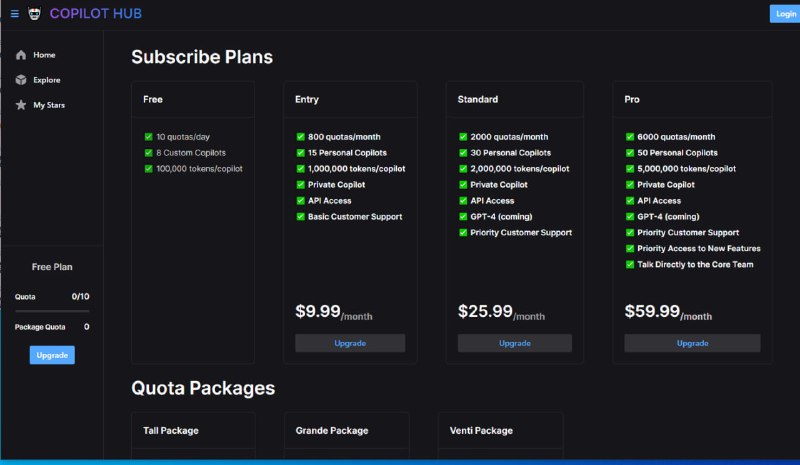Click the checkmark next to Entry's Private Copilot
Image resolution: width=800 pixels, height=465 pixels.
tap(300, 185)
